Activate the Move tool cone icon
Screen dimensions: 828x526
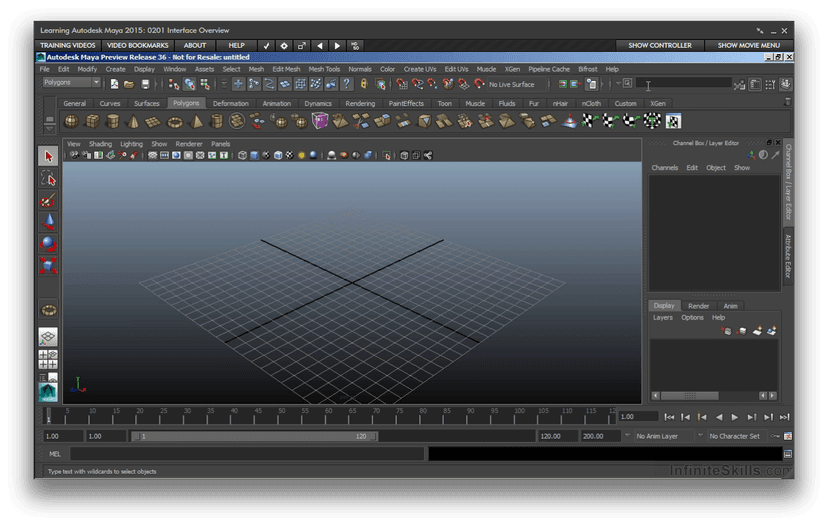(x=49, y=222)
